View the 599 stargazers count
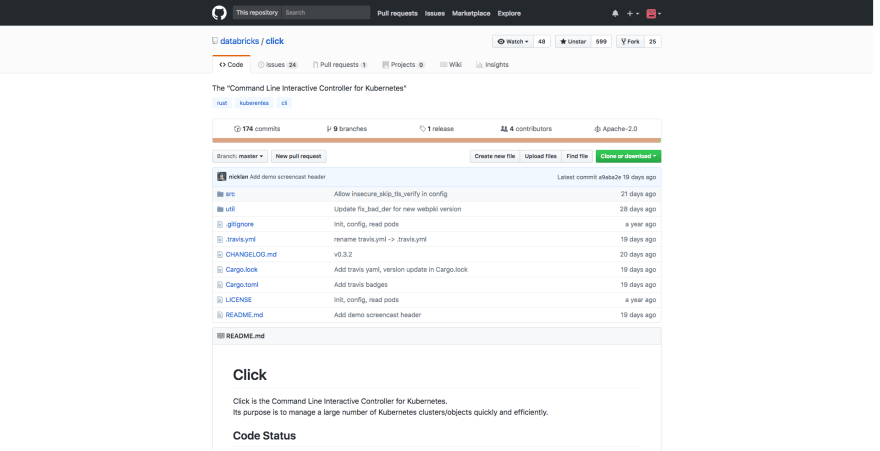880x451 pixels. [601, 42]
